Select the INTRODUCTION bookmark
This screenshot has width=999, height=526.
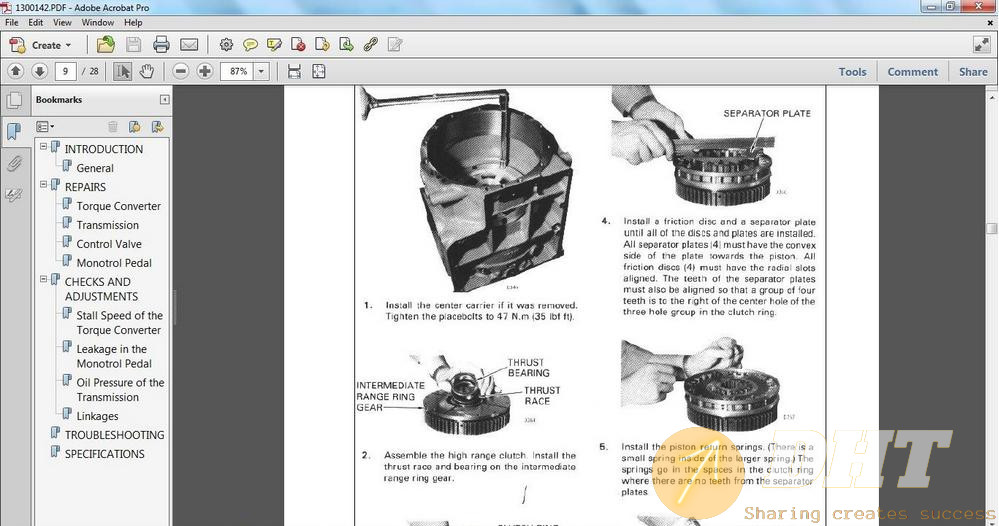(104, 149)
